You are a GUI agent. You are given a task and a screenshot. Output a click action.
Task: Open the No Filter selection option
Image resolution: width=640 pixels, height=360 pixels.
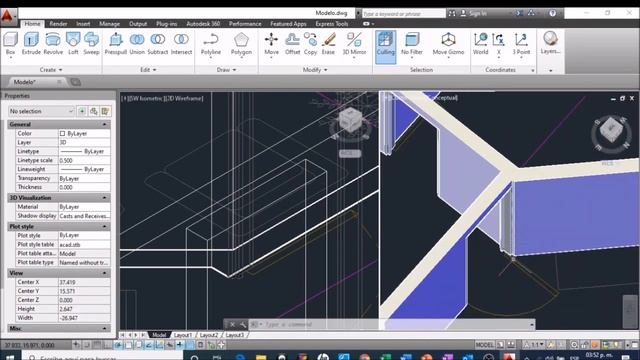pyautogui.click(x=412, y=44)
